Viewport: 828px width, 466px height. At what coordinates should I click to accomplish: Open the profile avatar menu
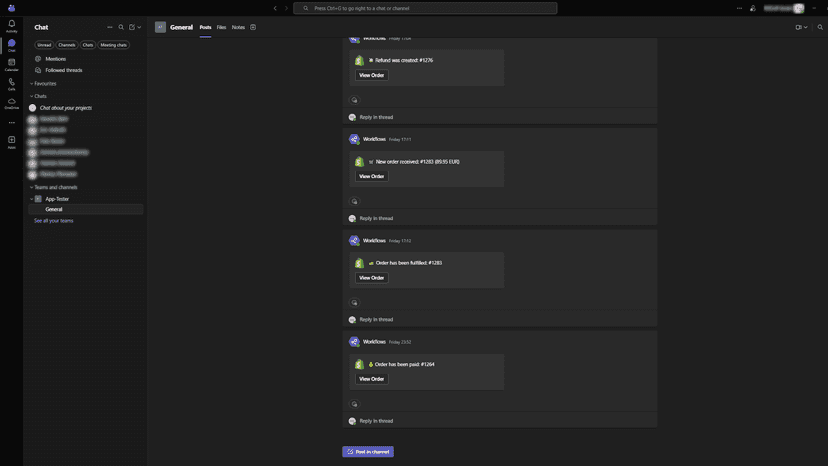(799, 8)
